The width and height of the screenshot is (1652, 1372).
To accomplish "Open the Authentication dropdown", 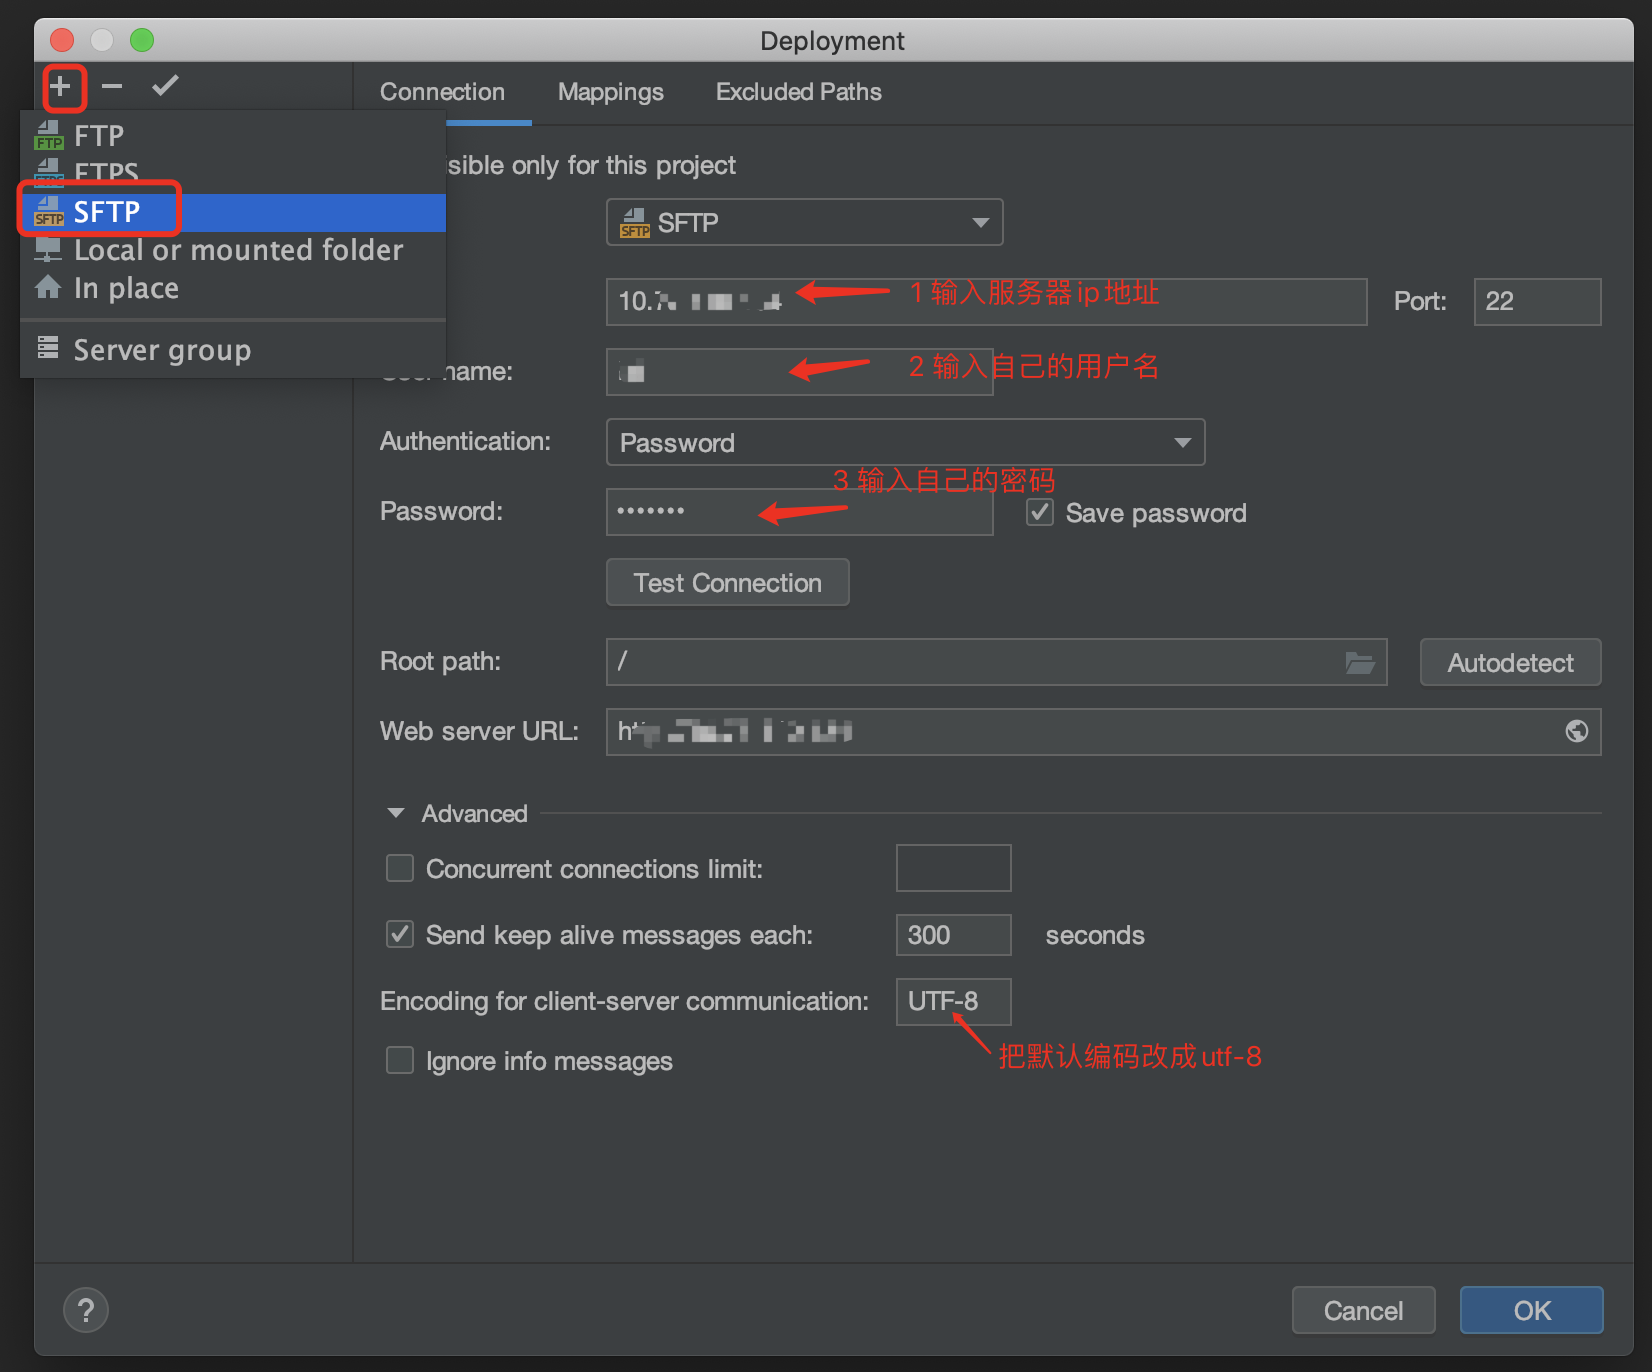I will 1183,442.
